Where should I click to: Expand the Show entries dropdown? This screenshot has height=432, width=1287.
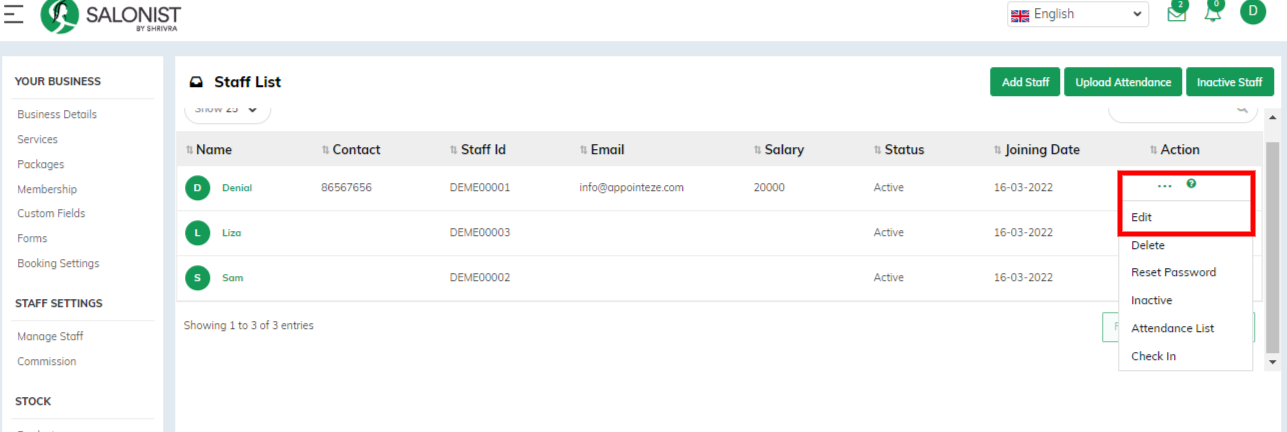tap(227, 110)
